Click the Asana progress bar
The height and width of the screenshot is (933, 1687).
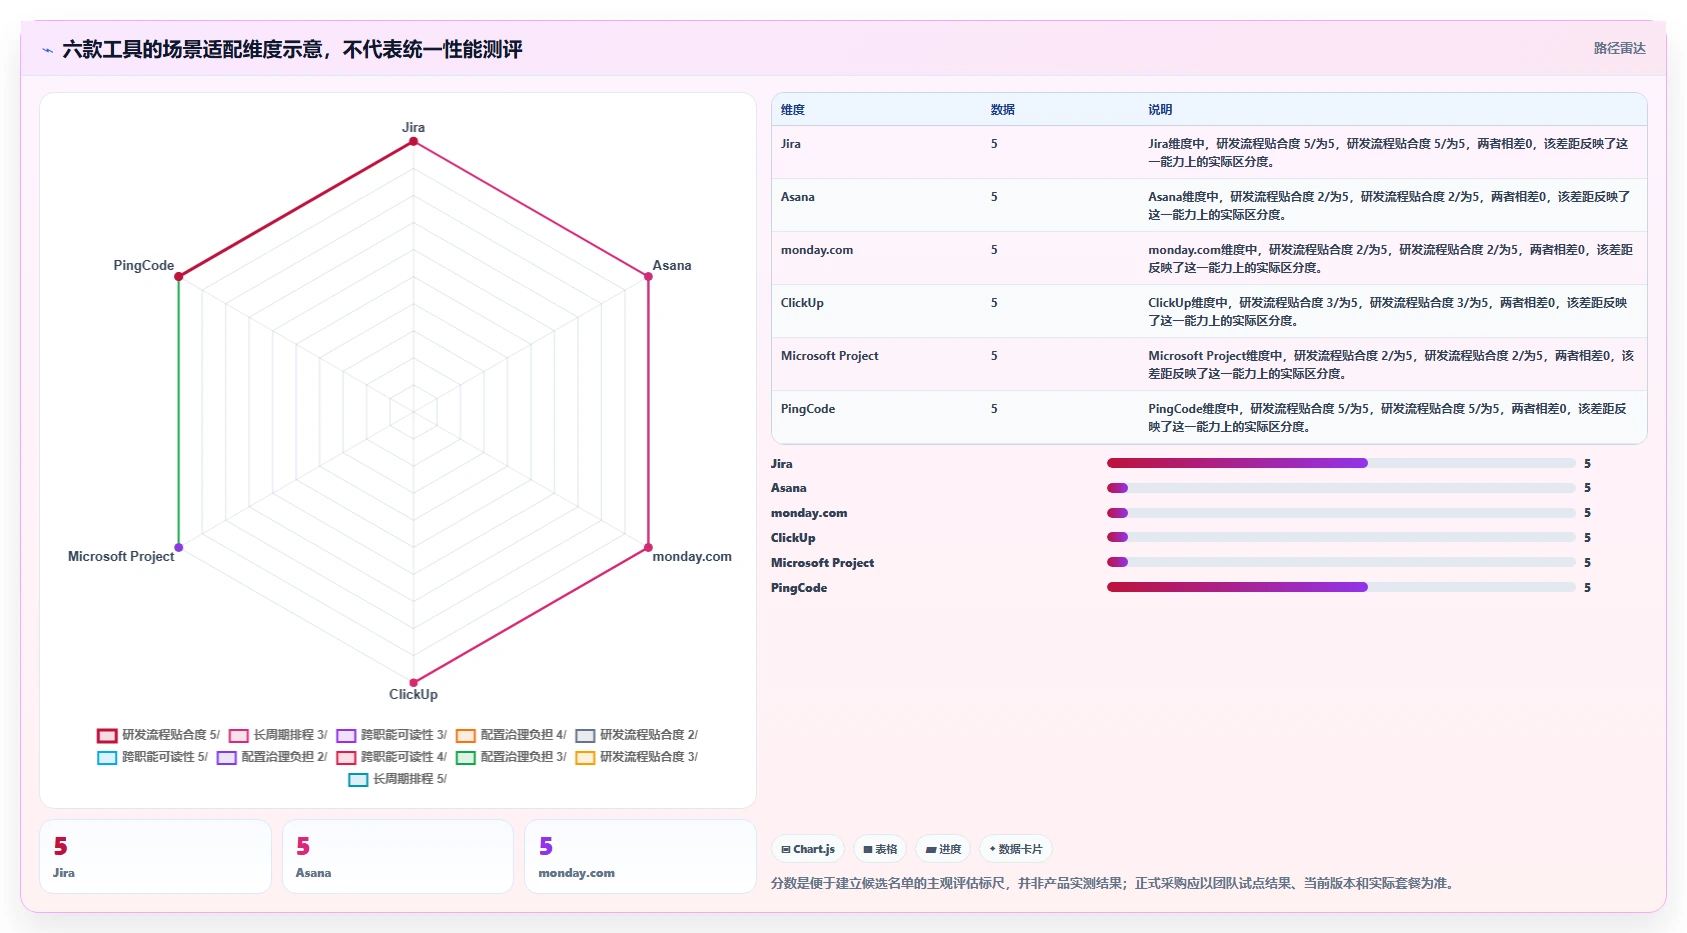coord(1341,488)
